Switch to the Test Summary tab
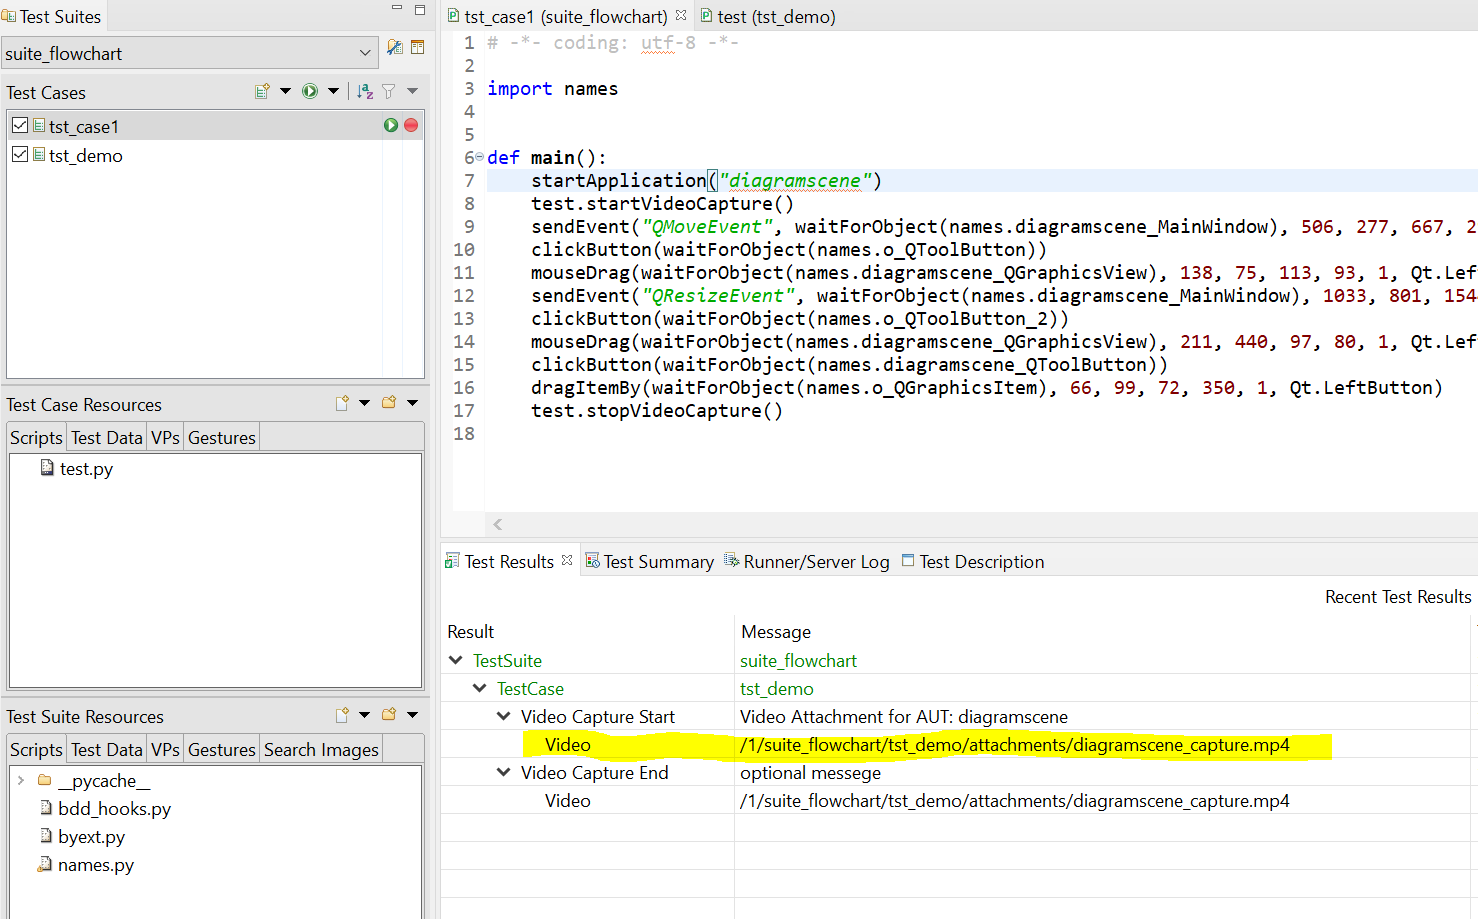This screenshot has height=919, width=1478. pyautogui.click(x=658, y=561)
